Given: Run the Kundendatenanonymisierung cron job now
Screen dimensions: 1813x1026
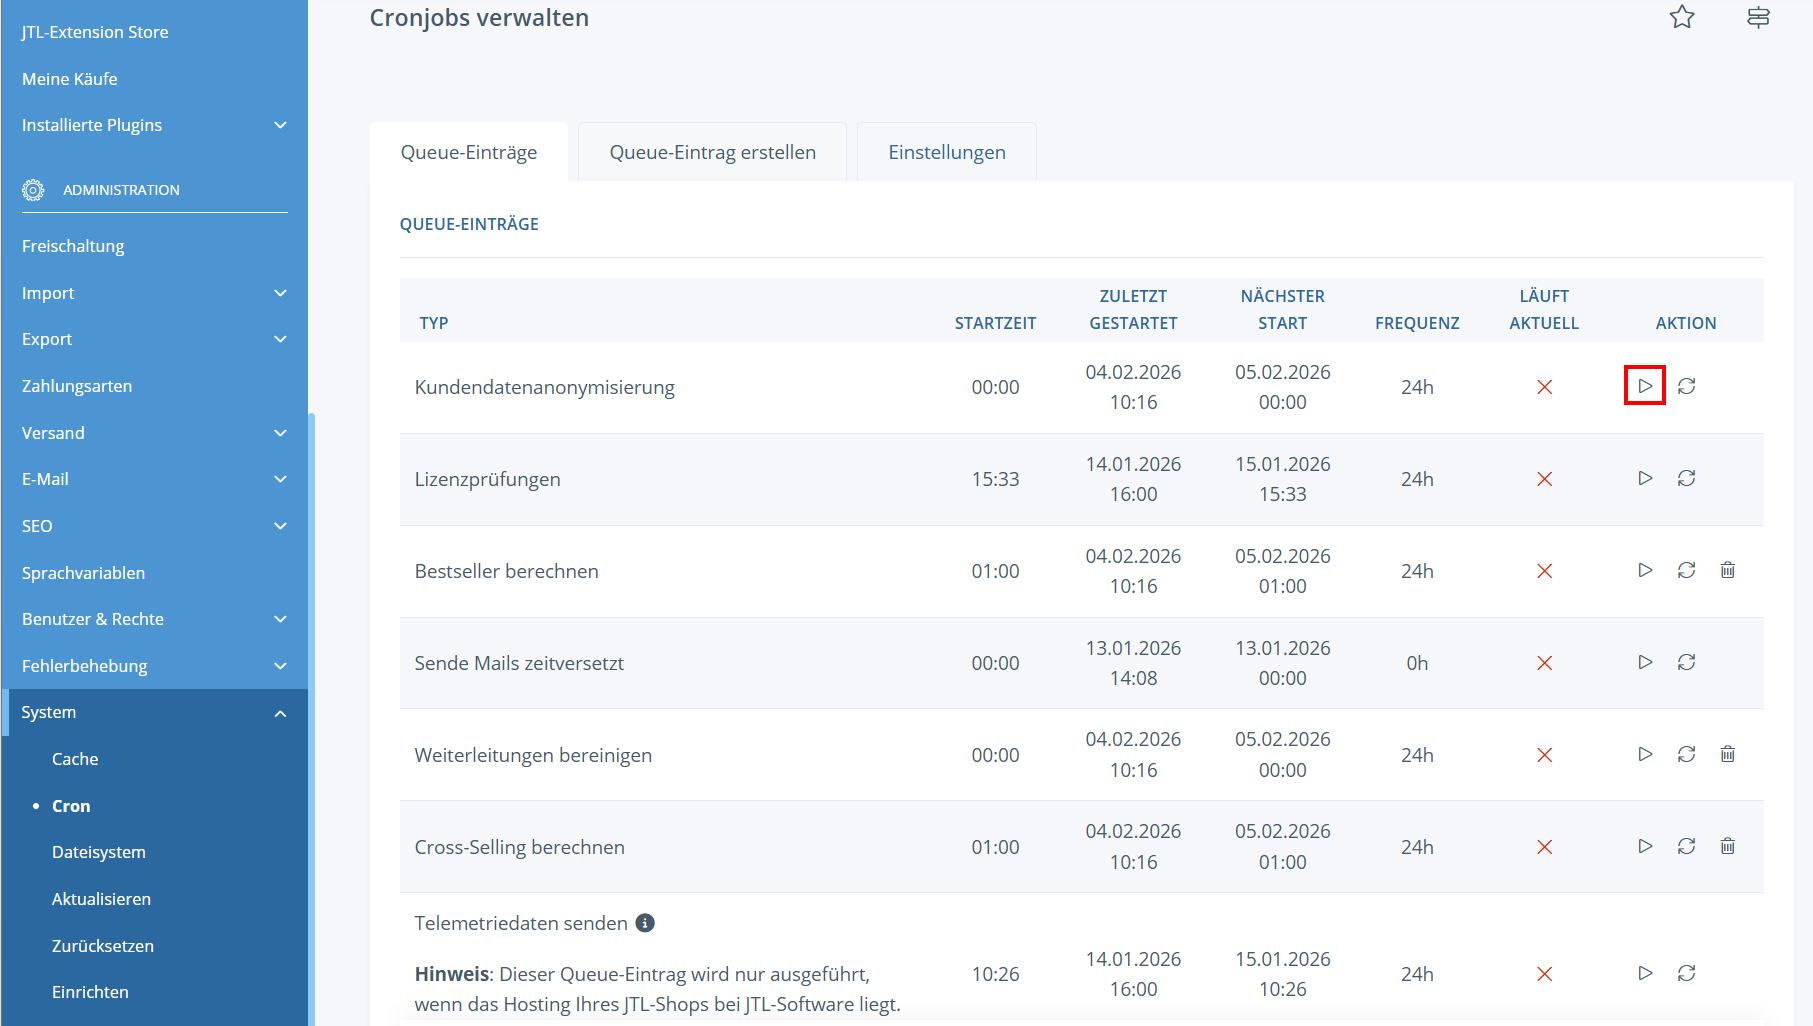Looking at the screenshot, I should [1645, 386].
